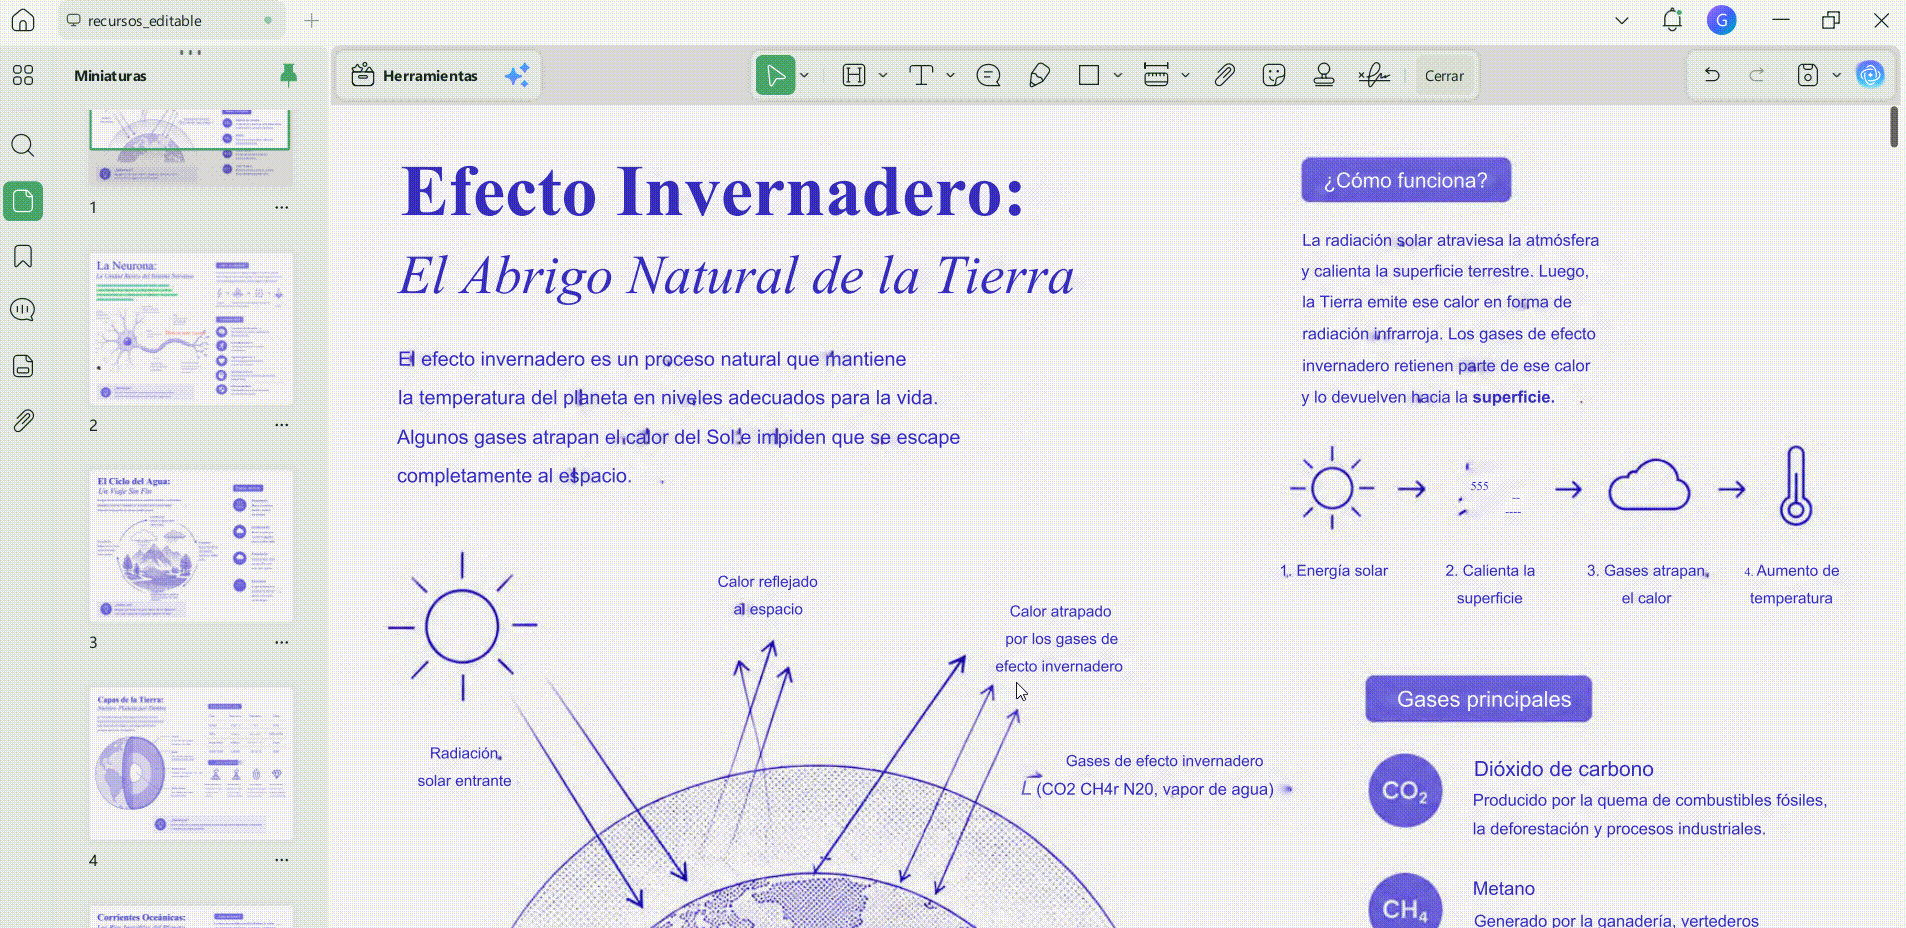Image resolution: width=1906 pixels, height=928 pixels.
Task: Click the 'Efecto Invernadero:' title text
Action: point(713,191)
